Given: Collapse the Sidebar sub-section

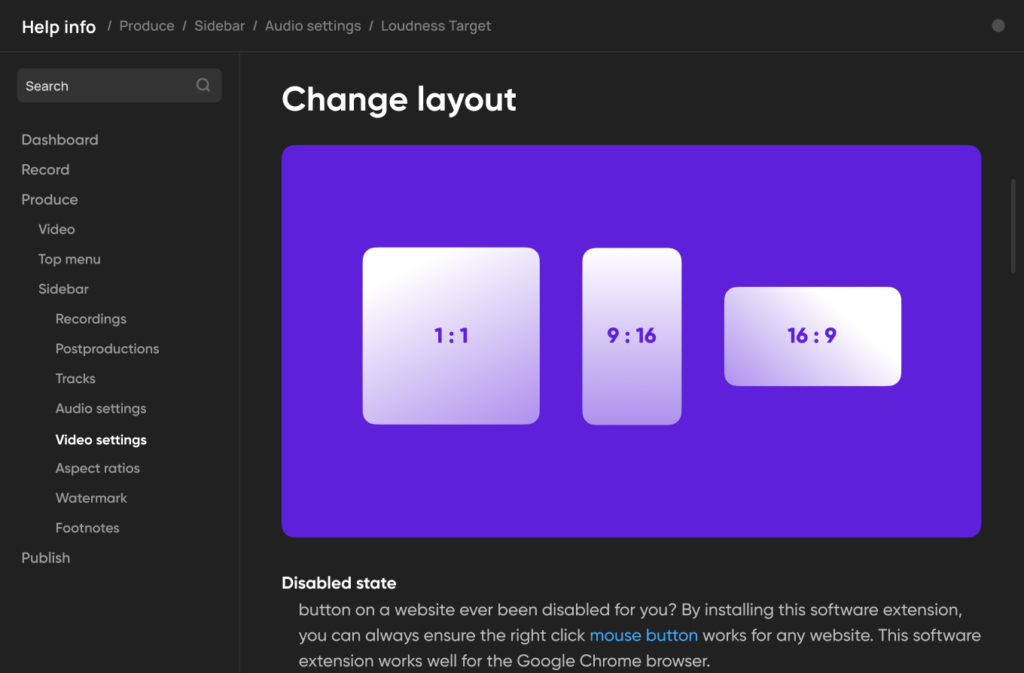Looking at the screenshot, I should tap(63, 289).
